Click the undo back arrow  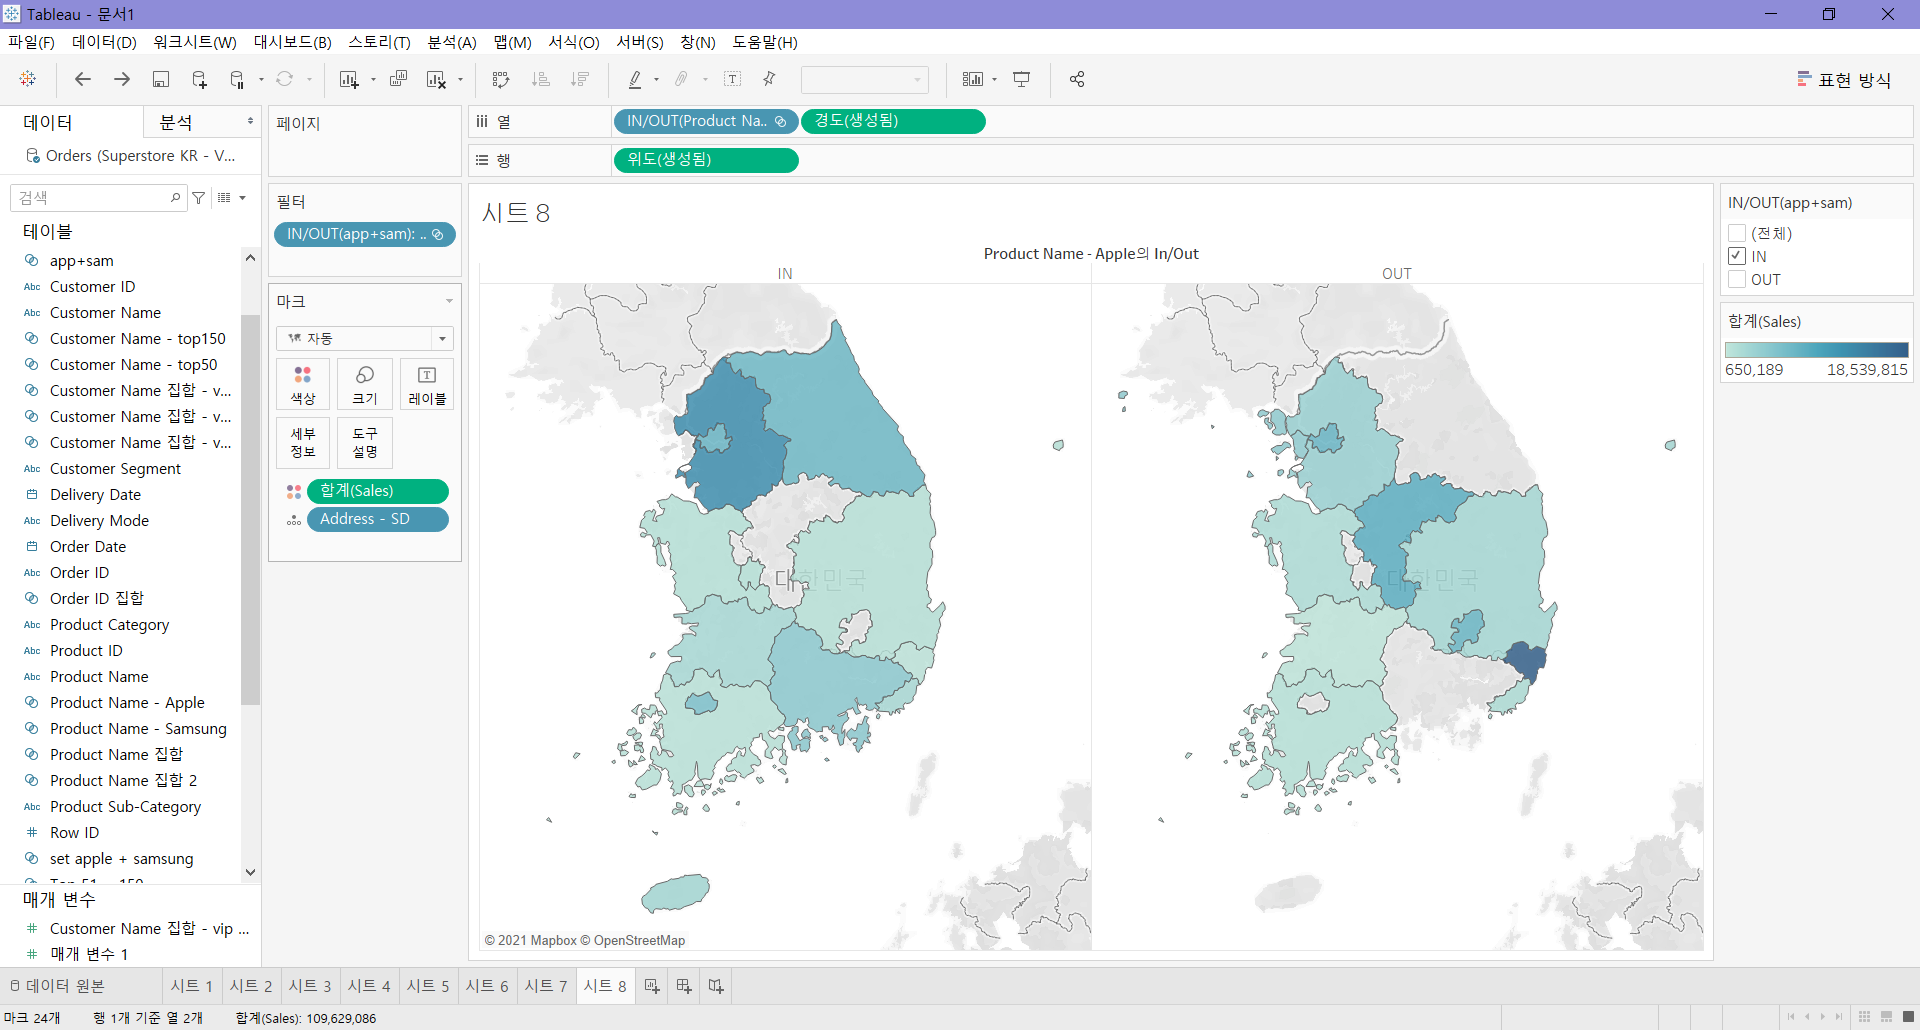pyautogui.click(x=83, y=79)
